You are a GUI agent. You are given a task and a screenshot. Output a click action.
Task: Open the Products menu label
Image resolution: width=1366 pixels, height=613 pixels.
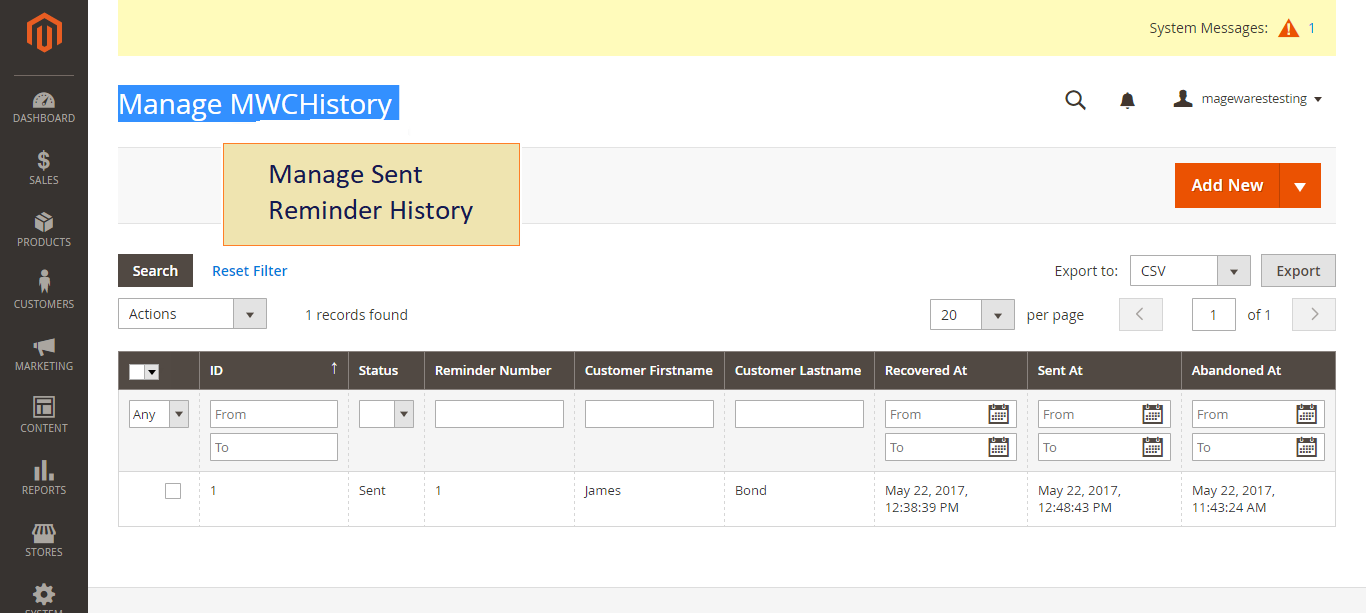[44, 242]
